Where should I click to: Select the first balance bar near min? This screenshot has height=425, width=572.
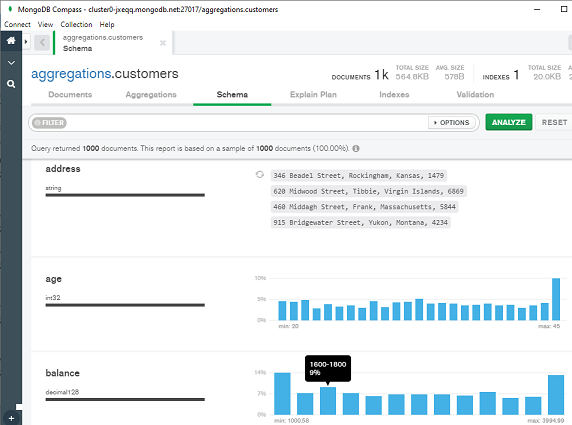tap(282, 394)
